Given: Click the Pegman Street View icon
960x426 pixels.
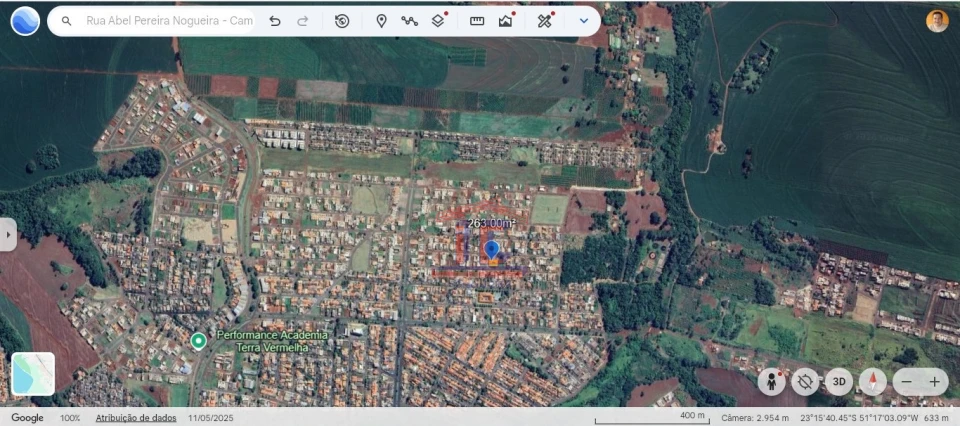Looking at the screenshot, I should 771,381.
